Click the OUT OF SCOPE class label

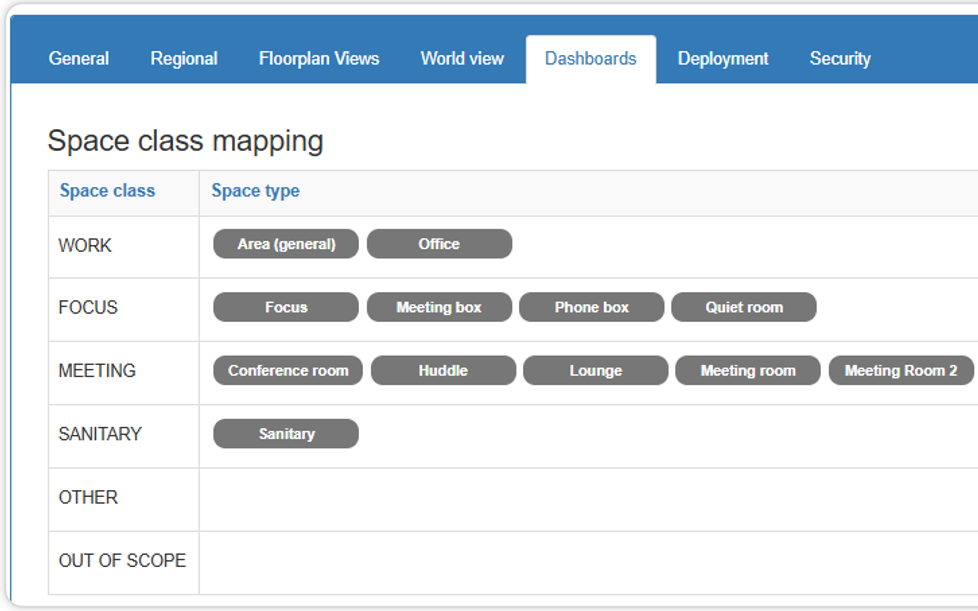click(x=122, y=560)
